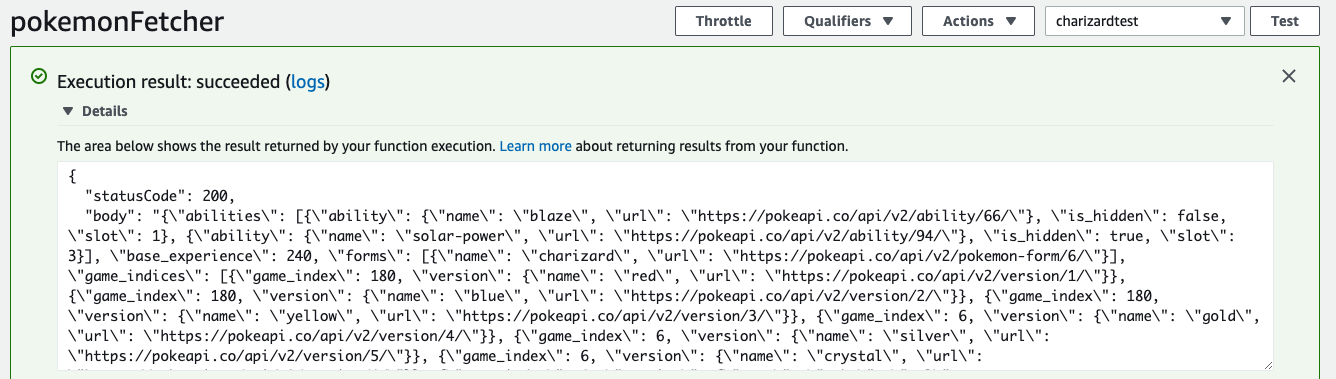1336x379 pixels.
Task: Run the function with the Test button
Action: click(x=1285, y=21)
